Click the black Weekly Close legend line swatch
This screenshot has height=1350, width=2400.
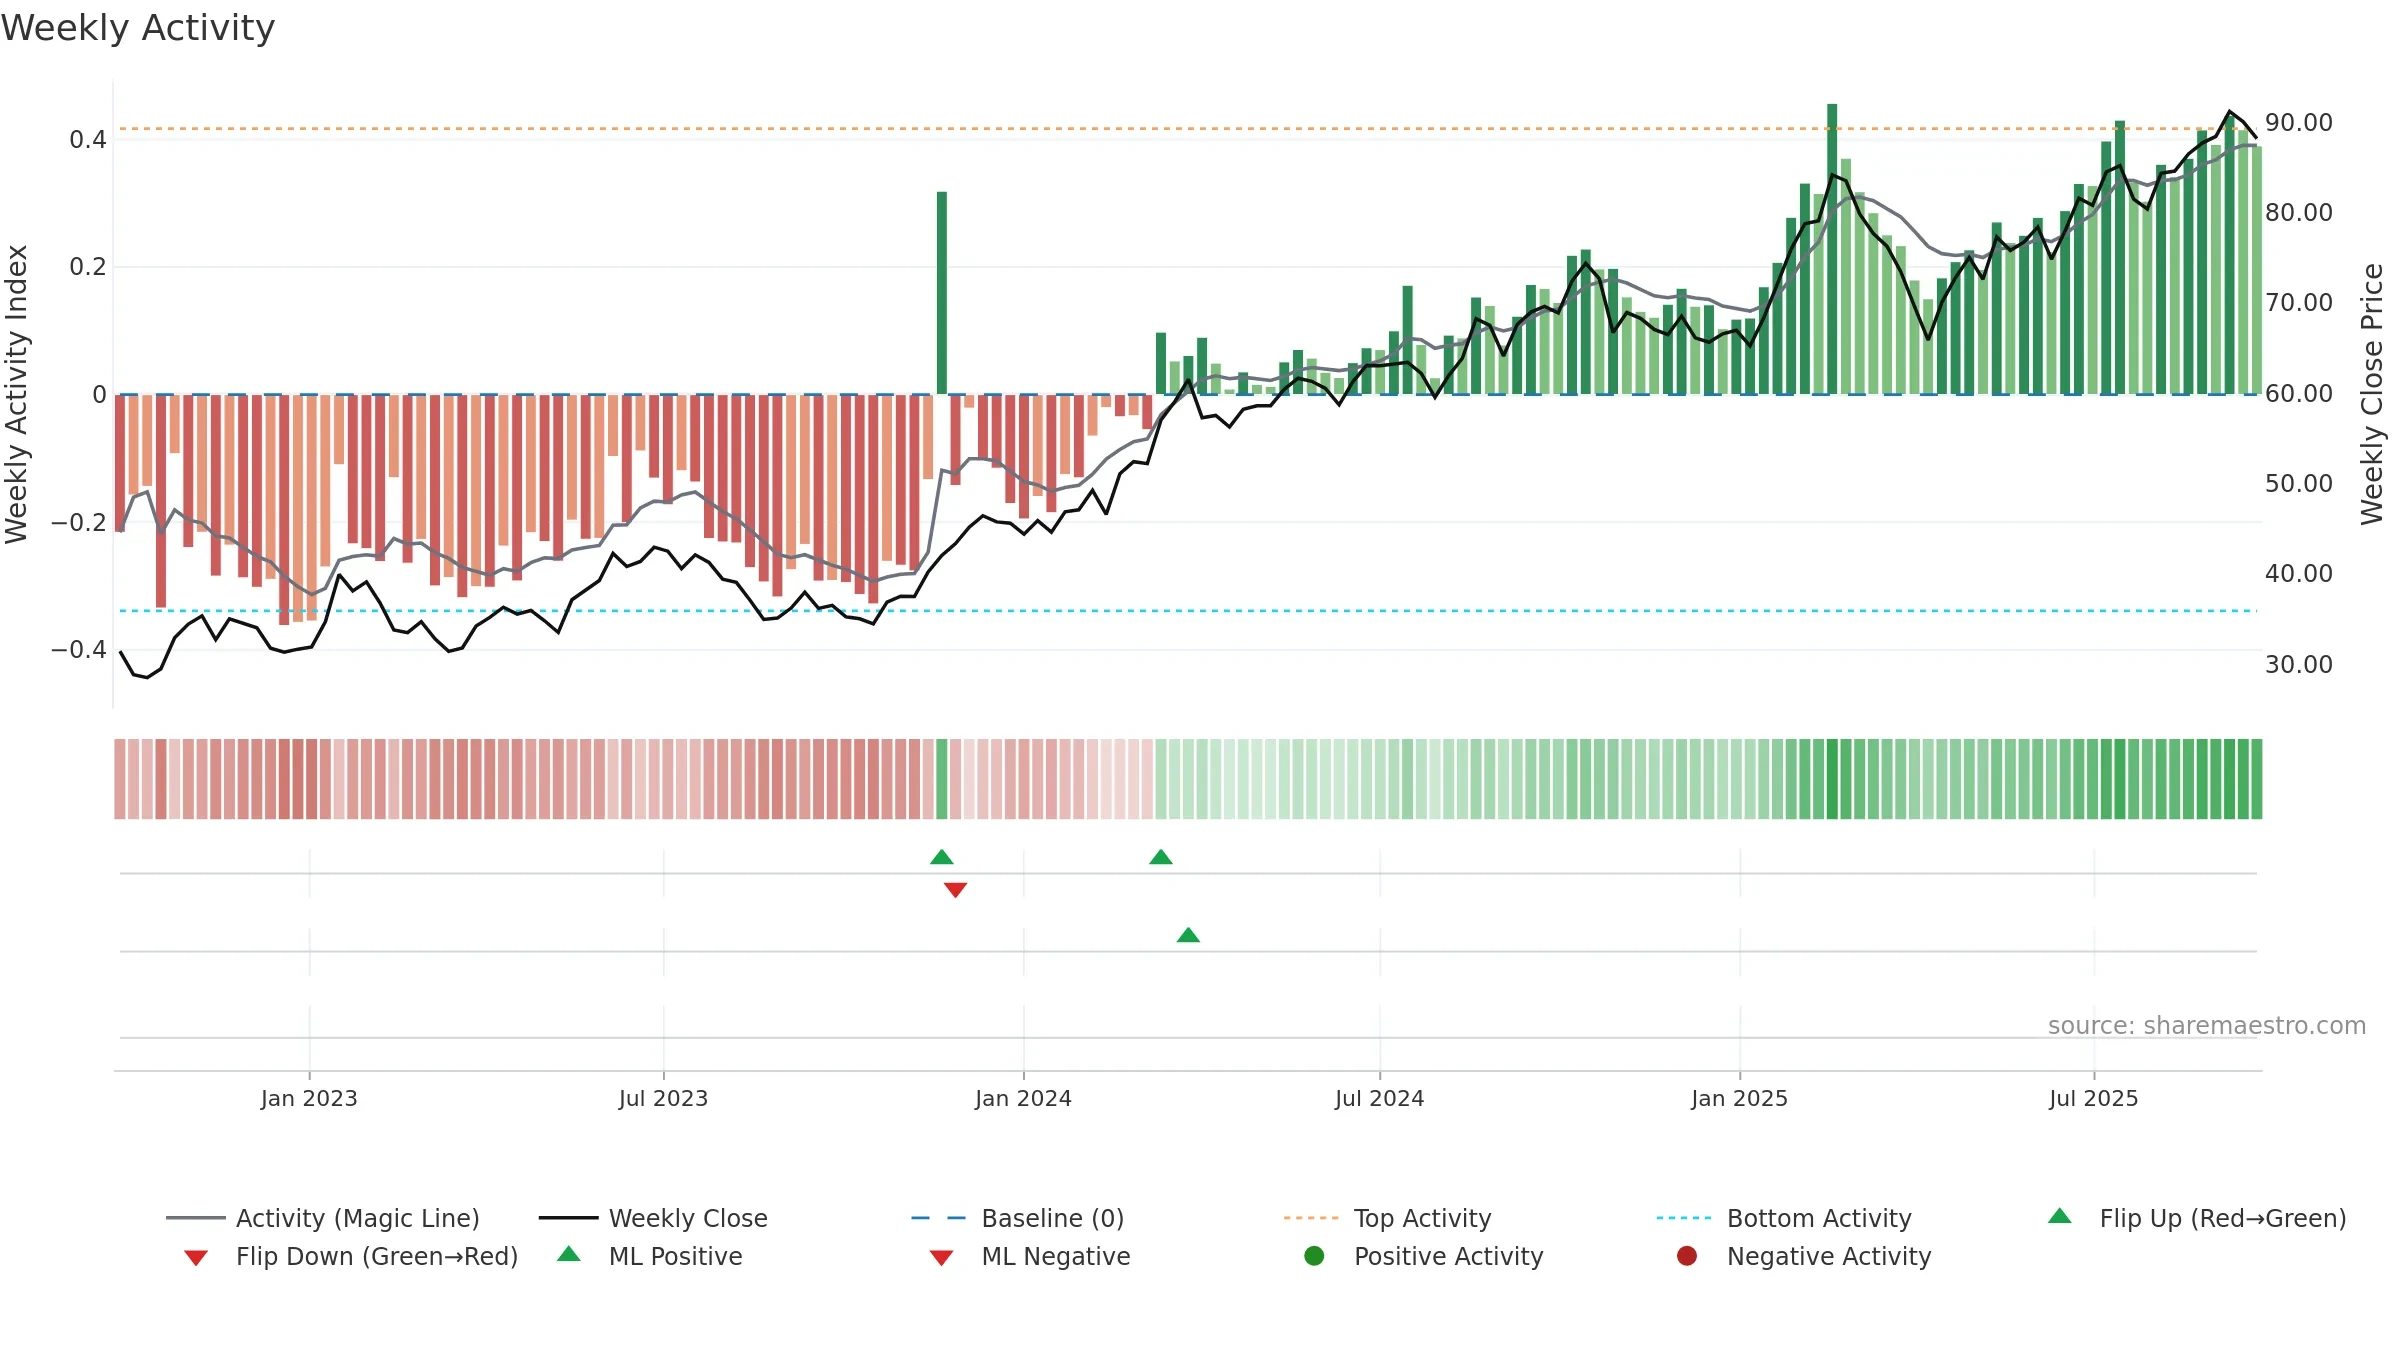(568, 1218)
